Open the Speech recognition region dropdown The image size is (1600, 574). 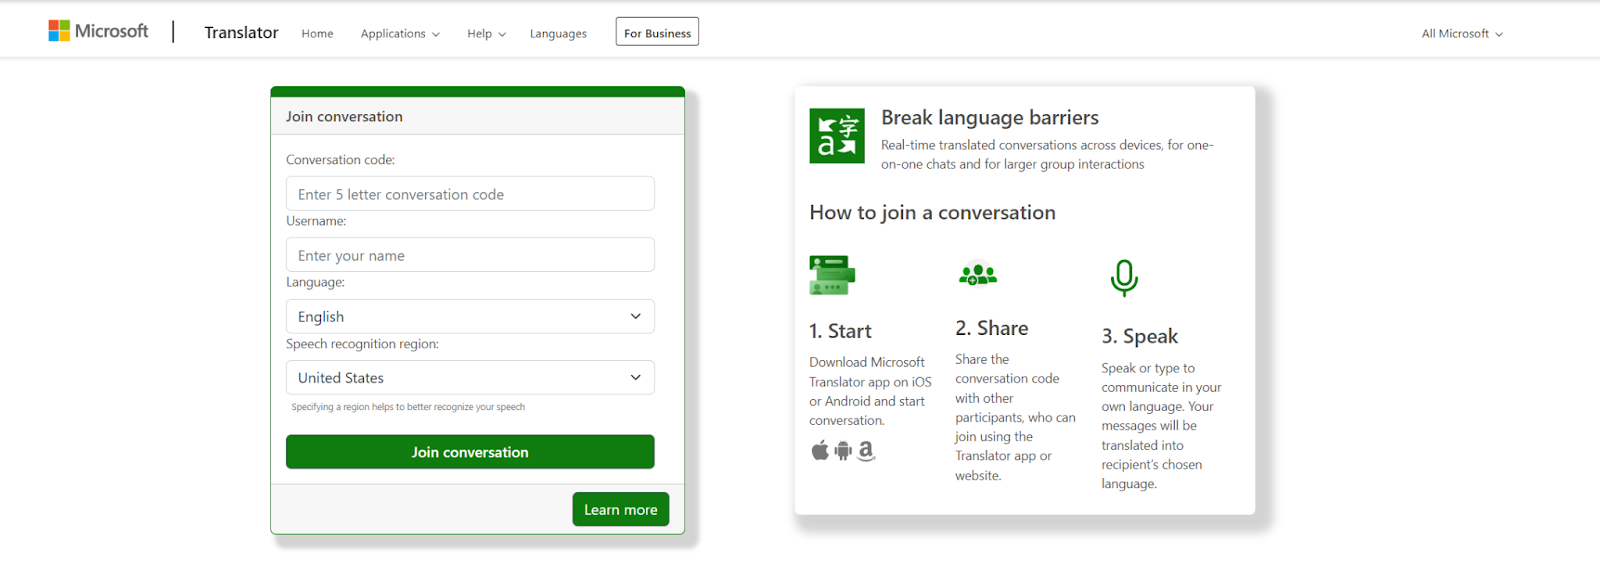tap(470, 378)
